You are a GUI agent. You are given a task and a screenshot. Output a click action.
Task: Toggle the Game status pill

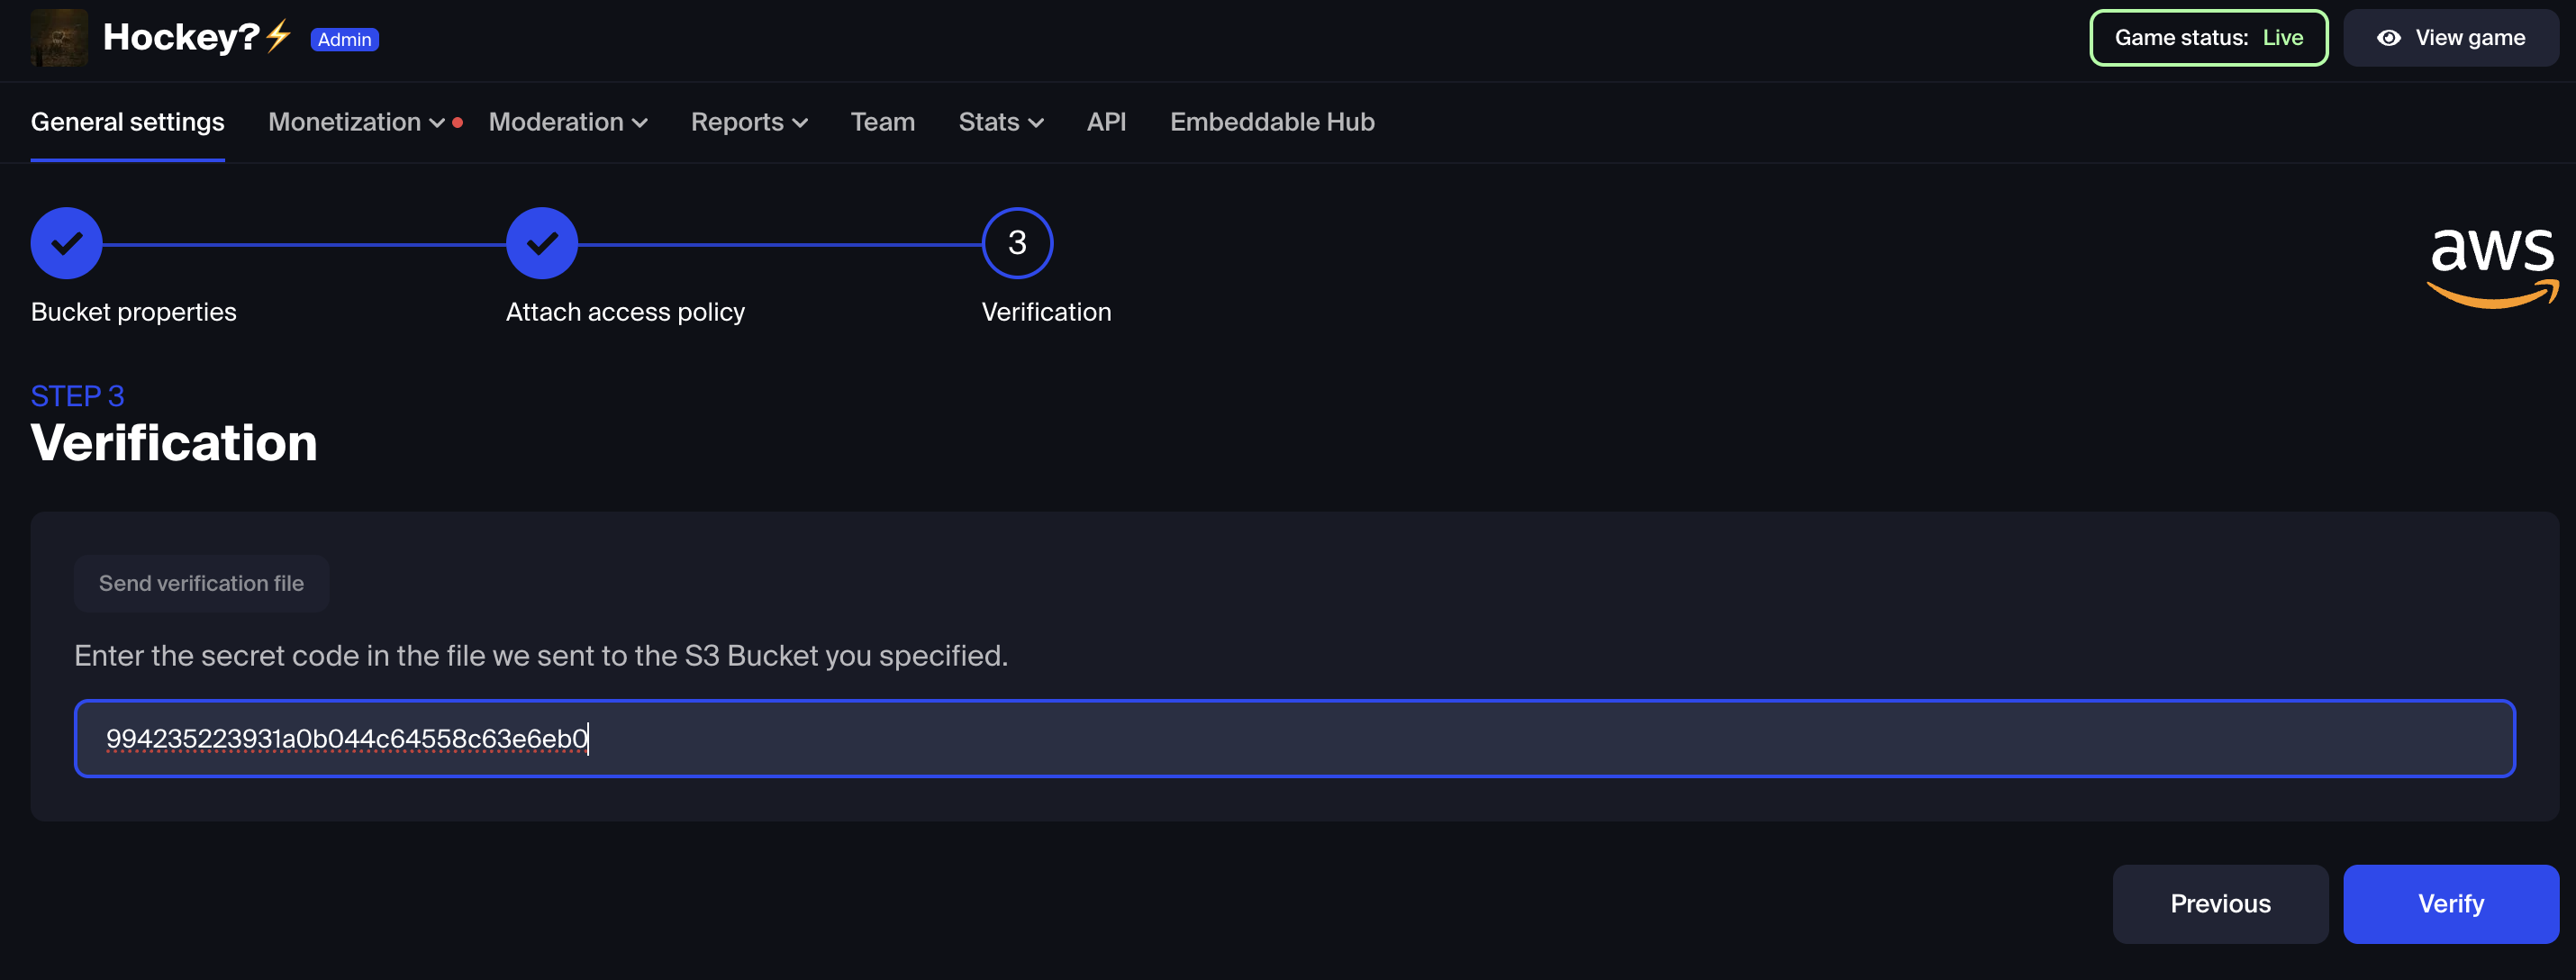click(x=2208, y=37)
